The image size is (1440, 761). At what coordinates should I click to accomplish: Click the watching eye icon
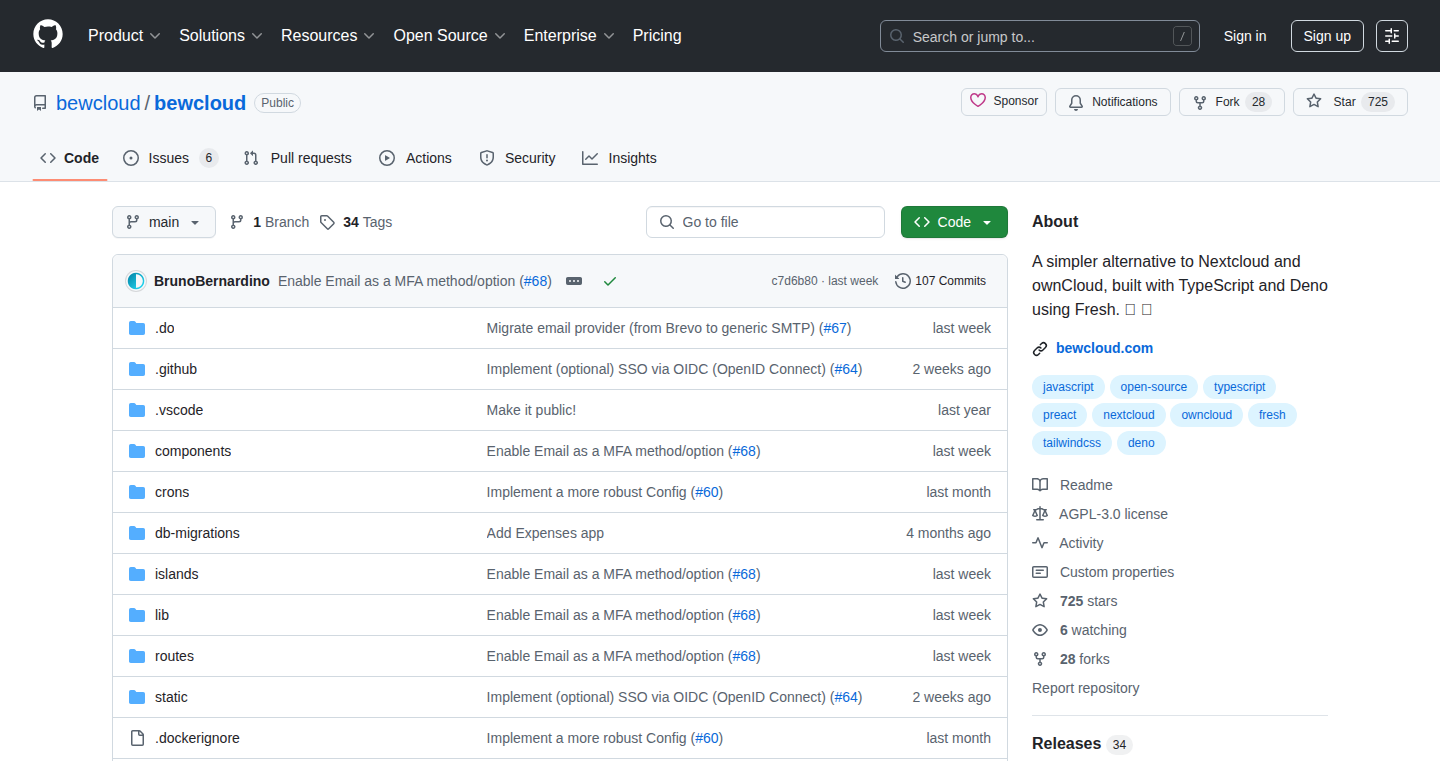[1040, 630]
